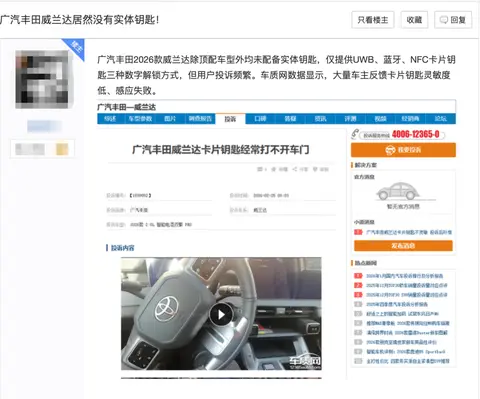
Task: Open first hot news link 国内汽车投诉排行
Action: [x=405, y=276]
